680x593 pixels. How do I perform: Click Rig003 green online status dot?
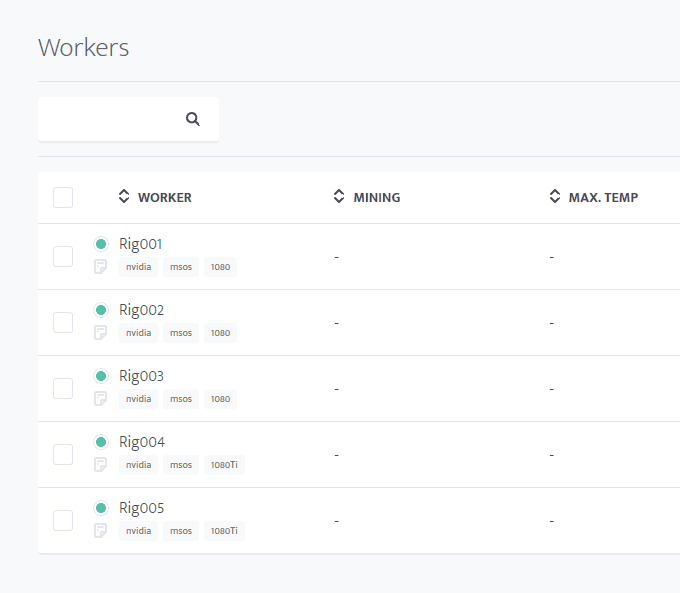[x=101, y=376]
